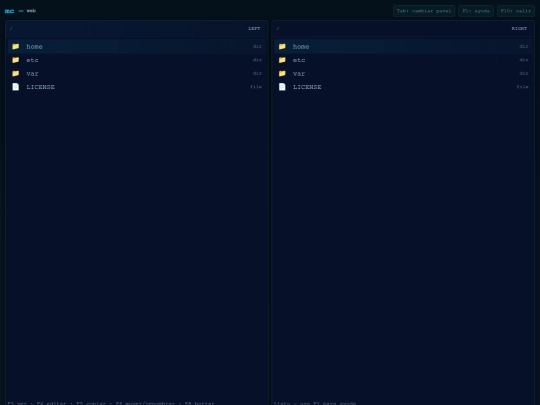
Task: Click 'dir' type label of right home row
Action: click(524, 46)
